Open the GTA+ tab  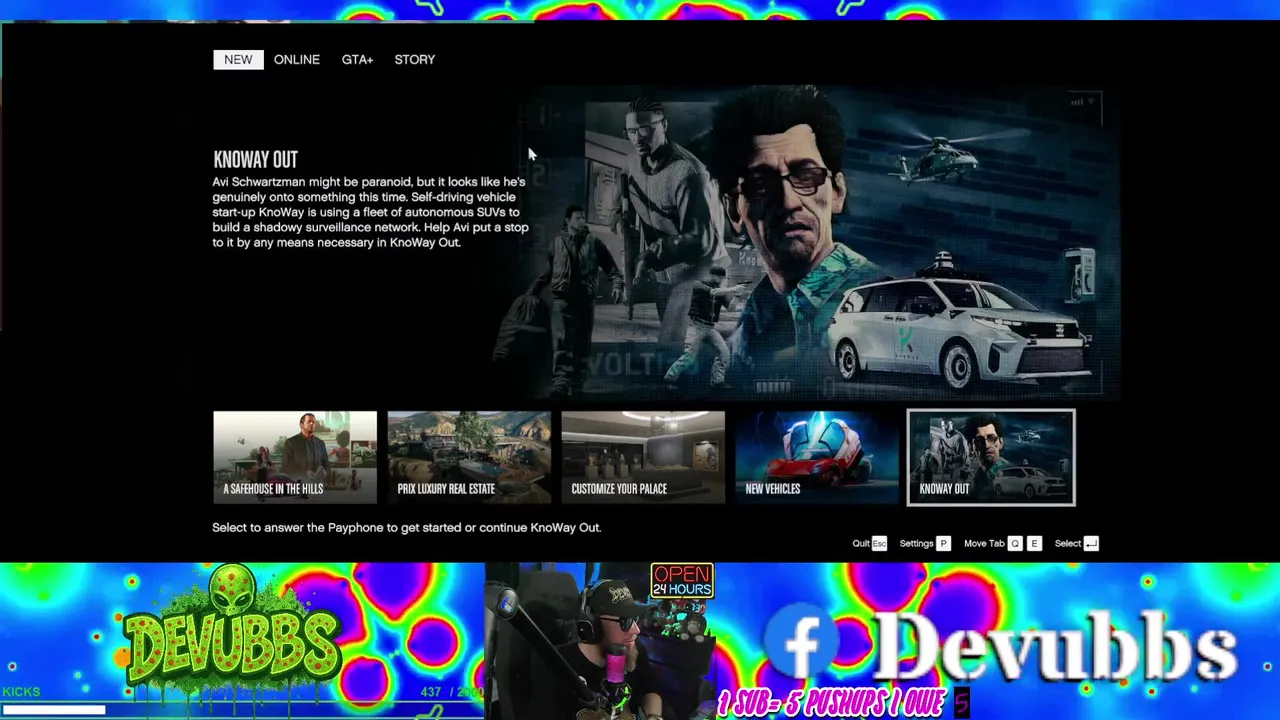click(x=357, y=60)
